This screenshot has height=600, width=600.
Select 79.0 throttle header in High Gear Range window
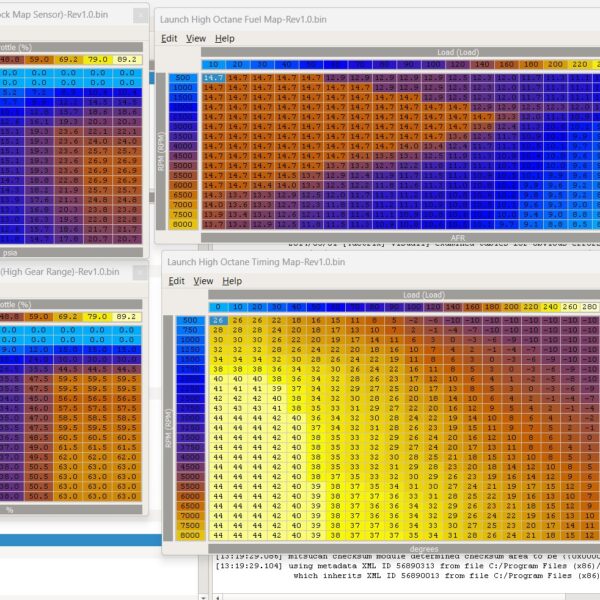[x=97, y=317]
